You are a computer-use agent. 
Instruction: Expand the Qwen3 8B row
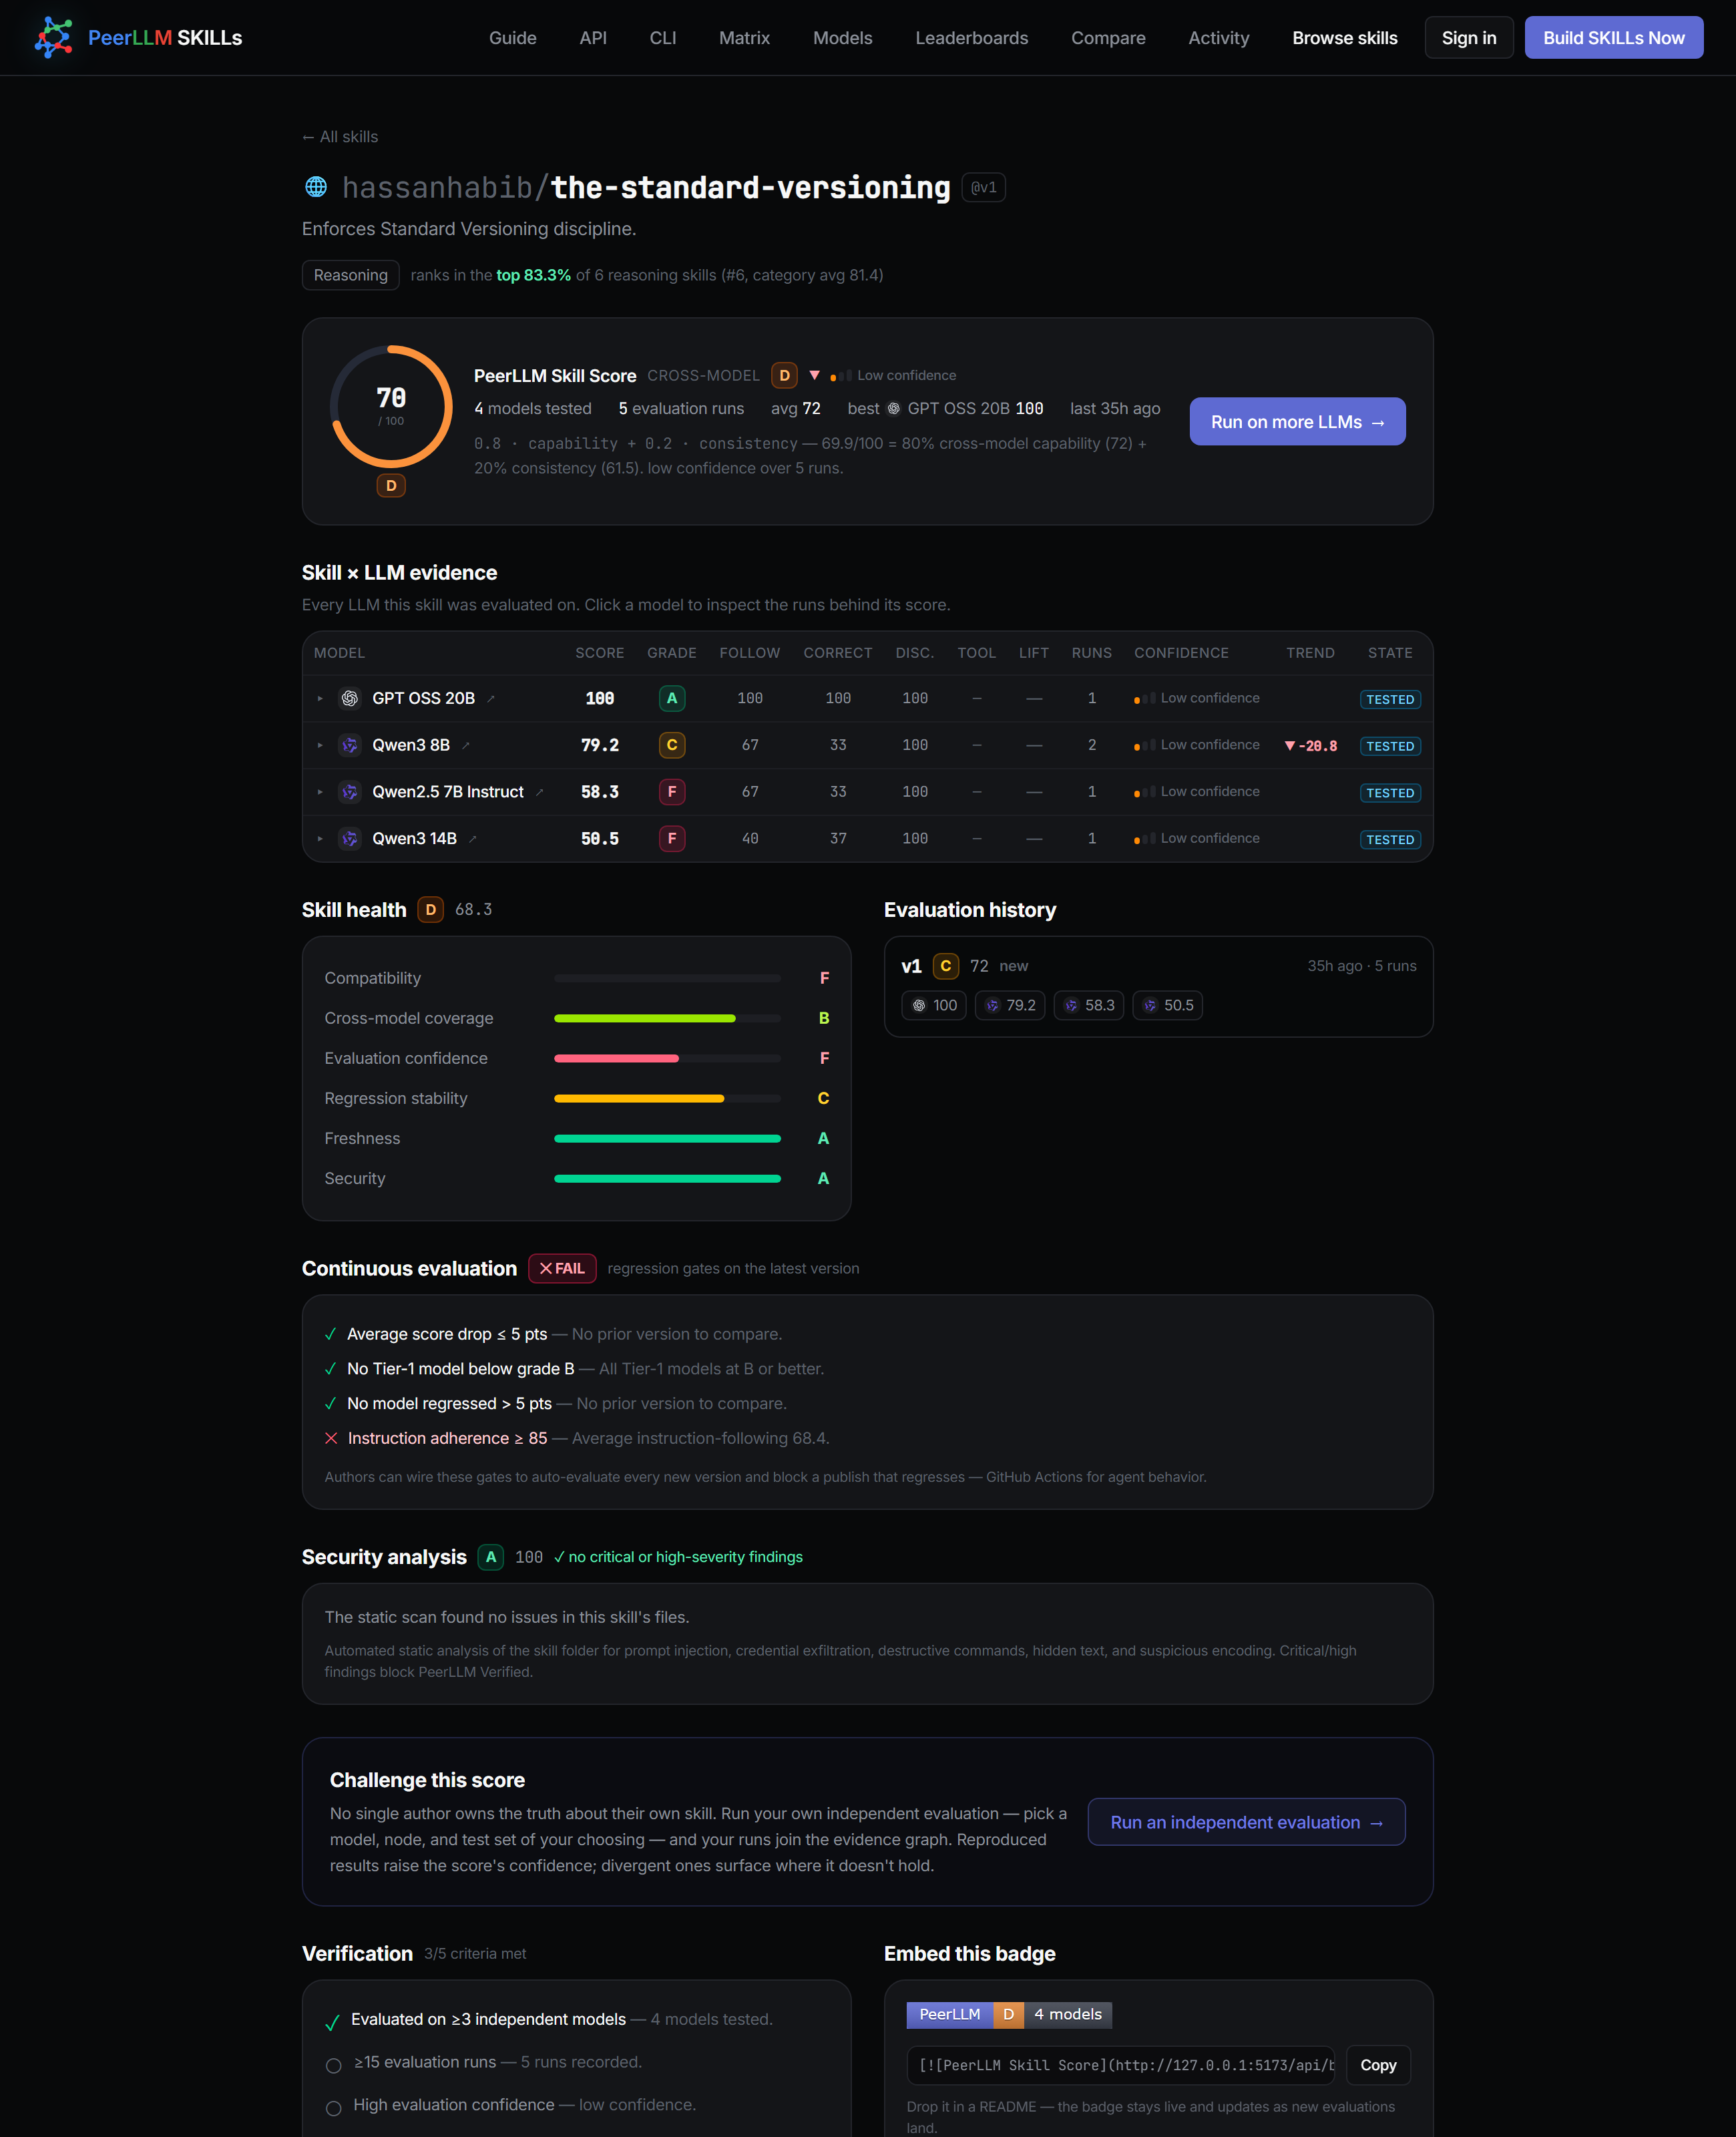pos(320,746)
